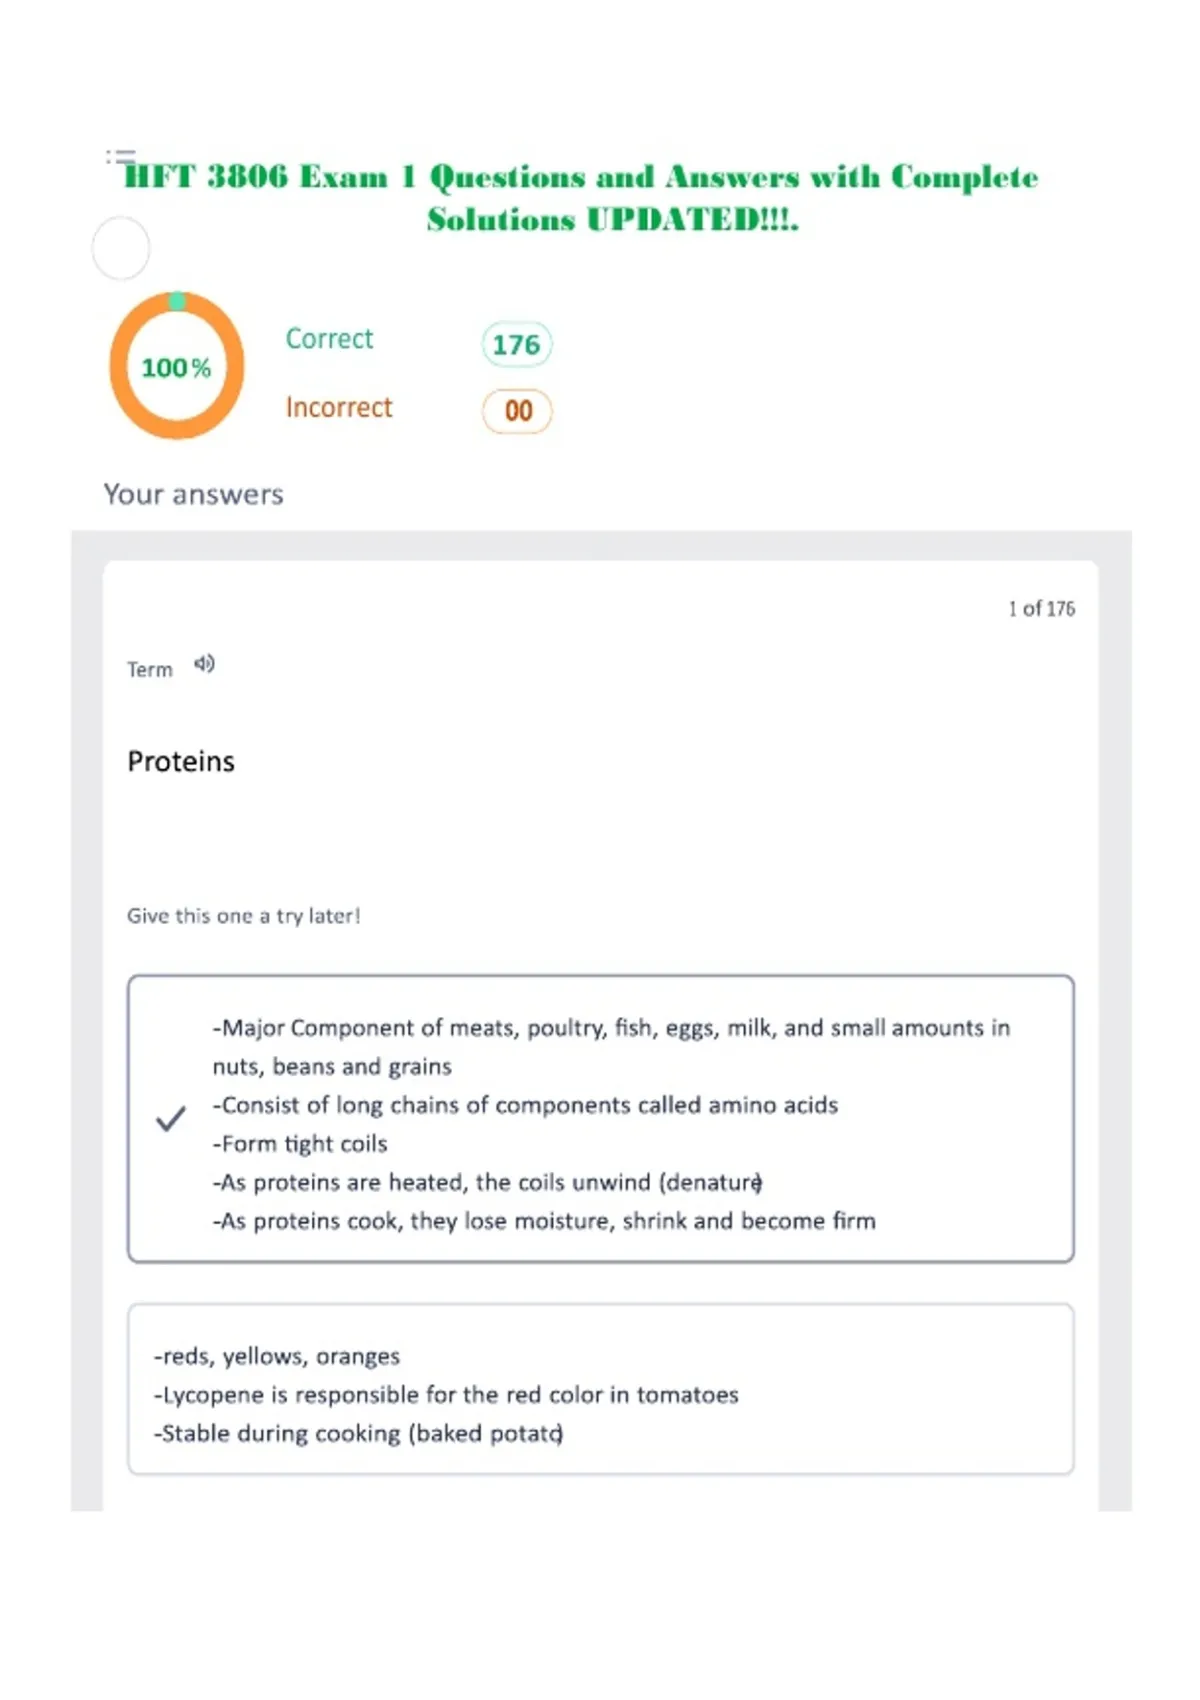The height and width of the screenshot is (1700, 1200).
Task: Click the line about Lycopene and tomatoes
Action: click(x=446, y=1395)
